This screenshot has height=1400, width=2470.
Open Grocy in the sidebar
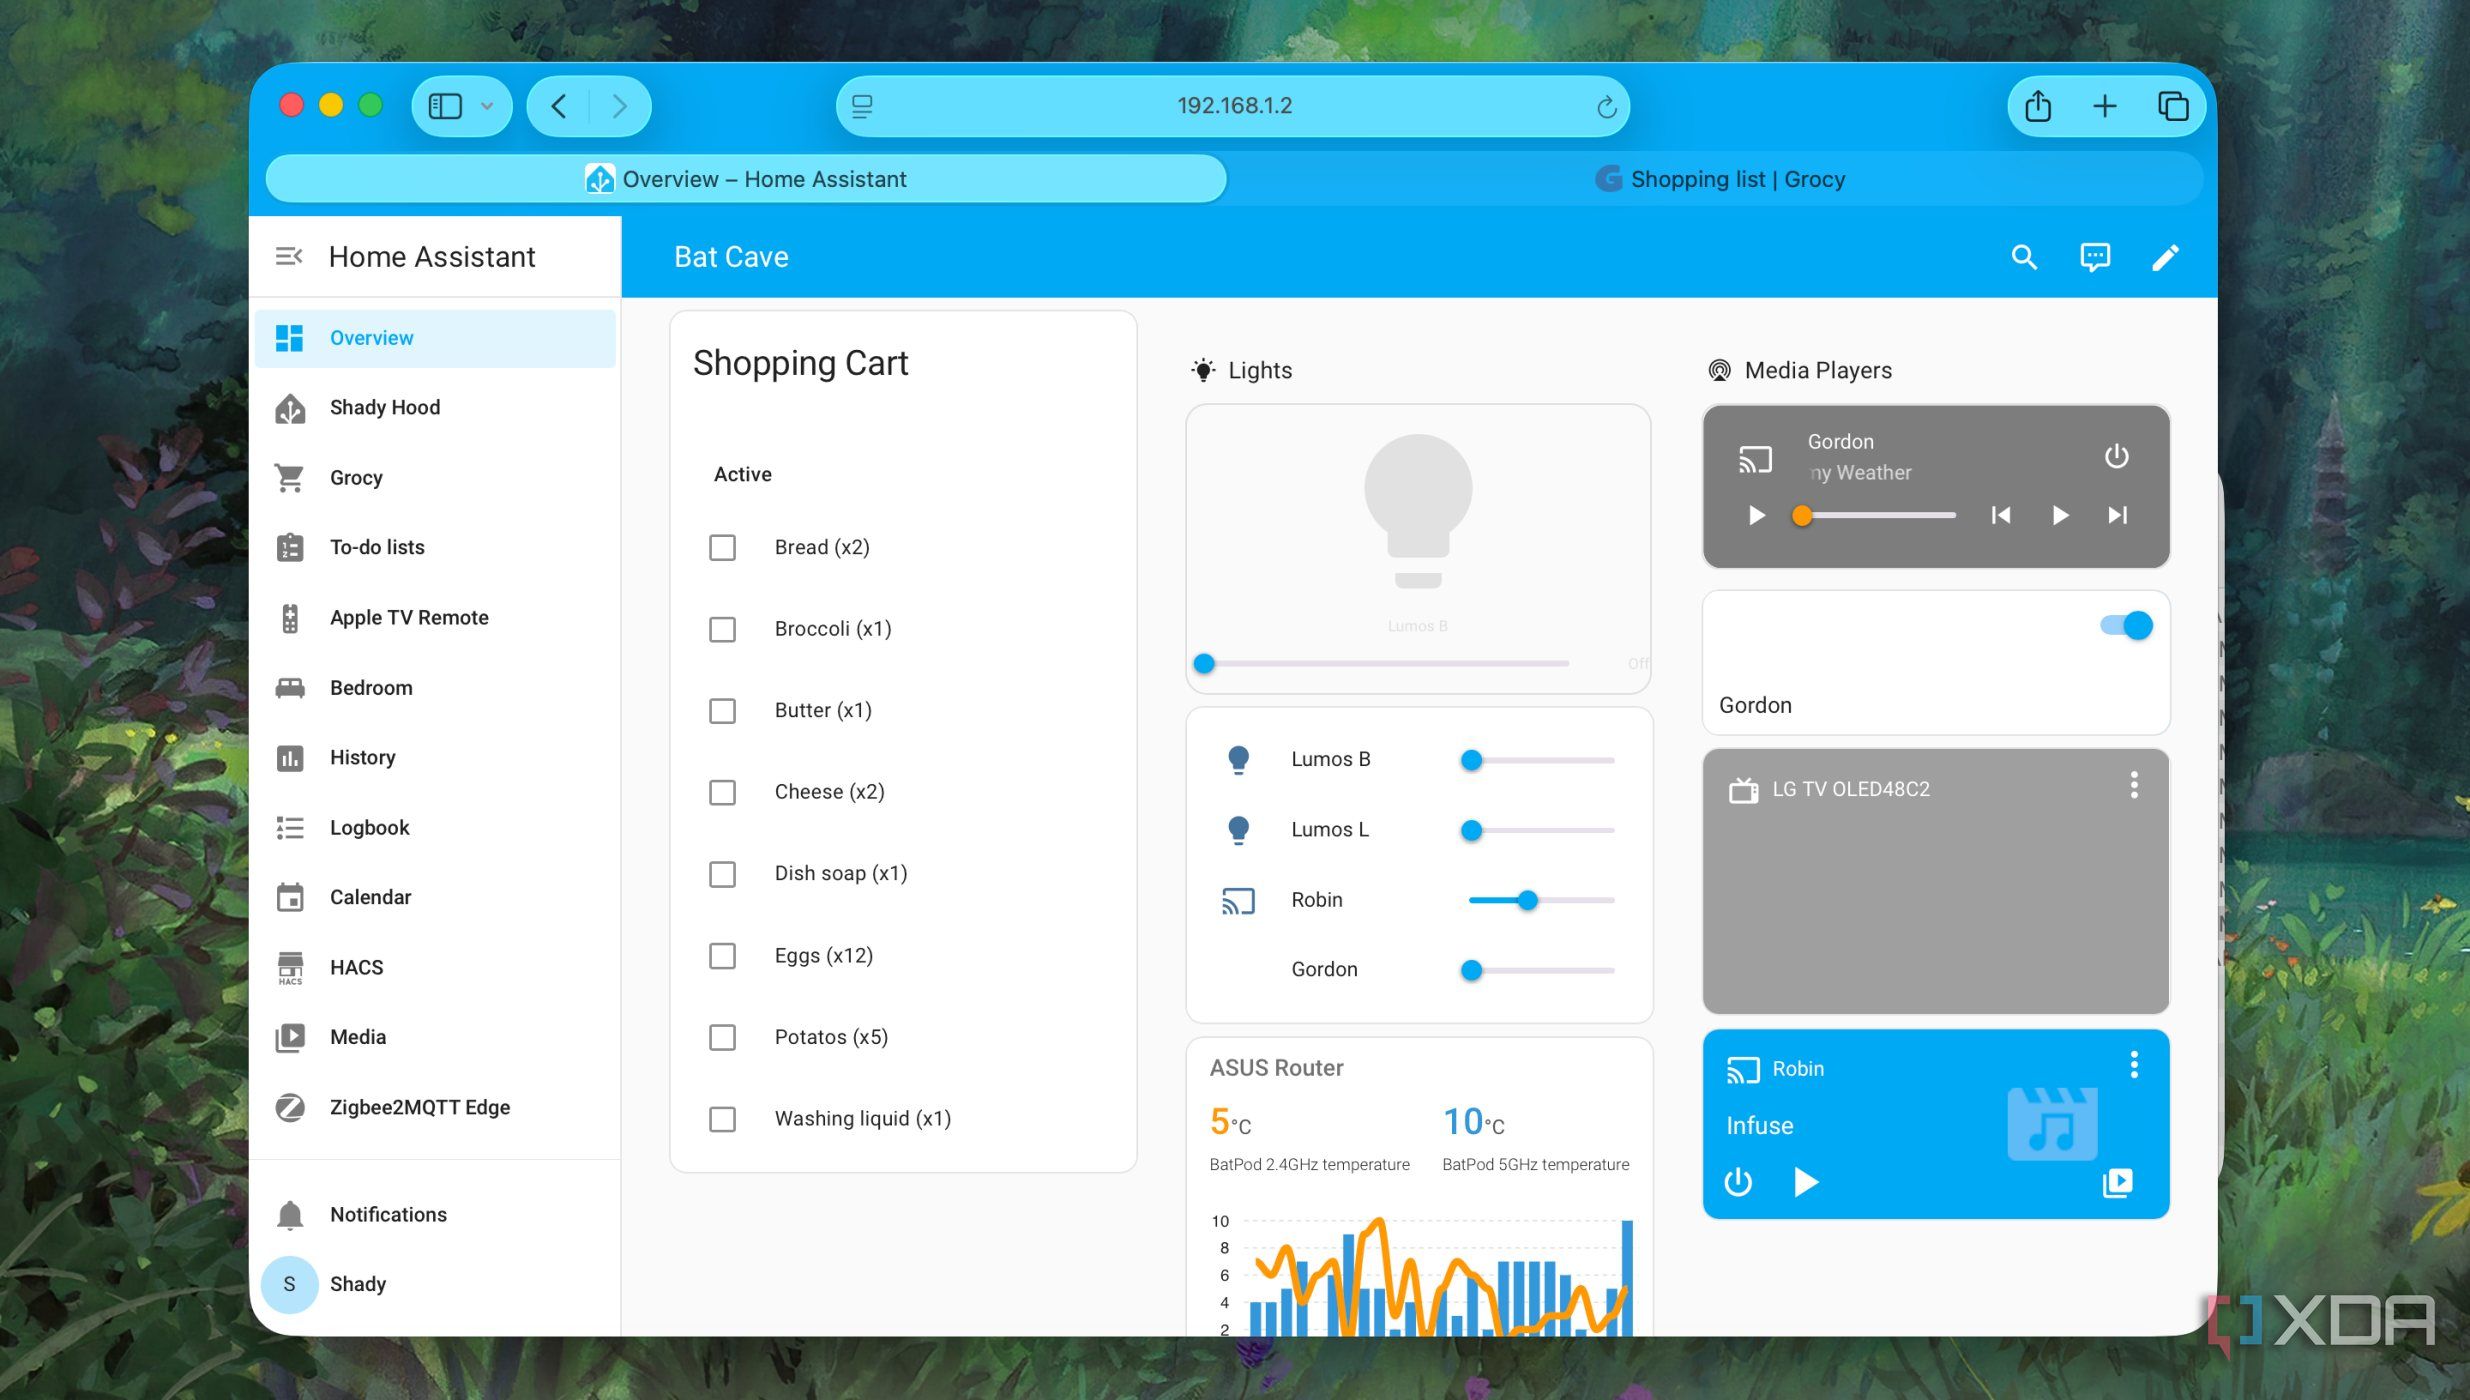click(435, 477)
